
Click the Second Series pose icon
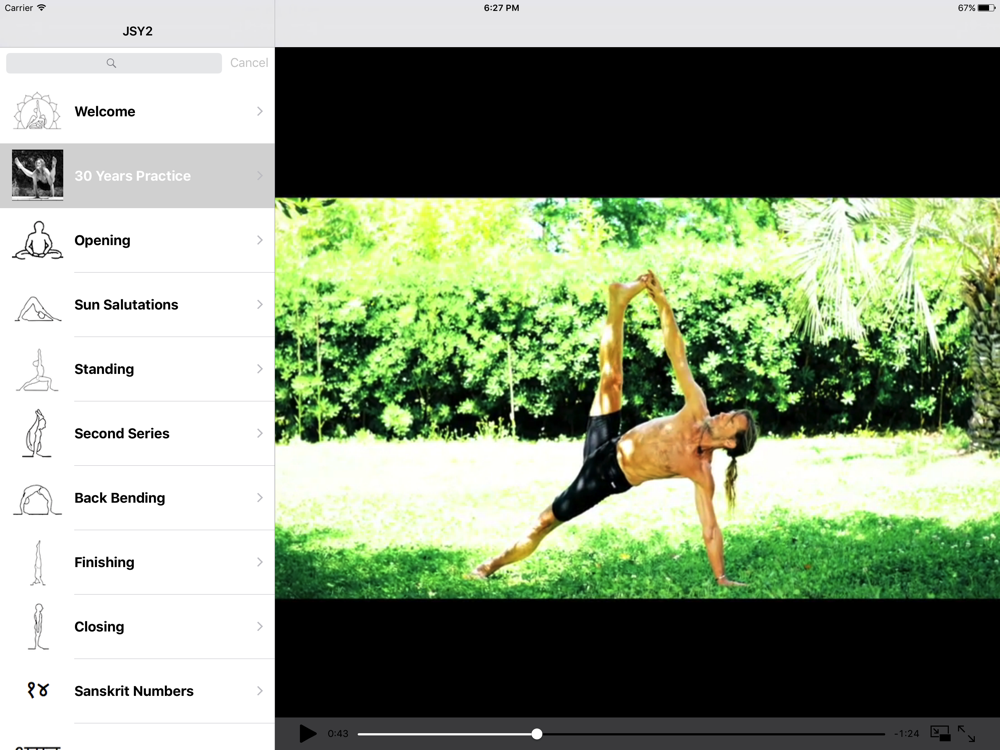point(37,433)
